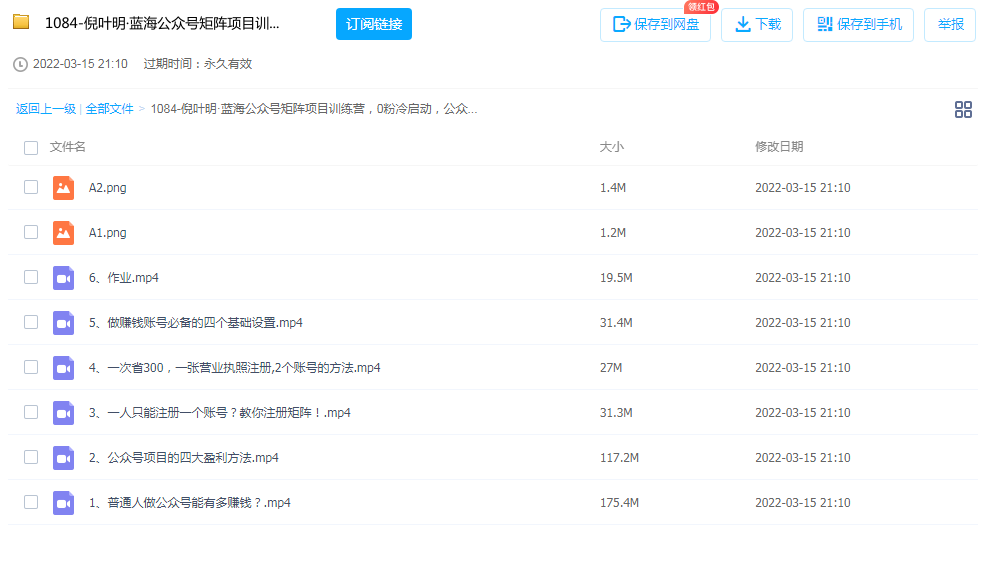Open 2、公众号项目的四大盈利方法.mp4
The image size is (987, 577).
pyautogui.click(x=184, y=457)
